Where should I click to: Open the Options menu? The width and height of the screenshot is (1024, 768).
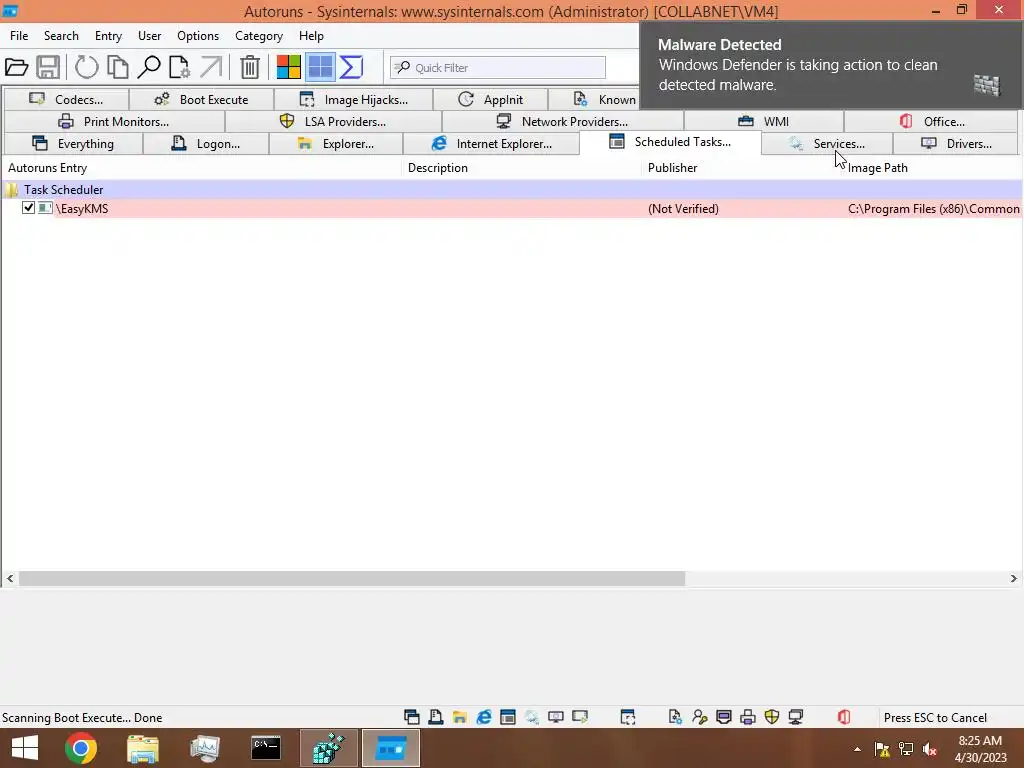[x=198, y=36]
